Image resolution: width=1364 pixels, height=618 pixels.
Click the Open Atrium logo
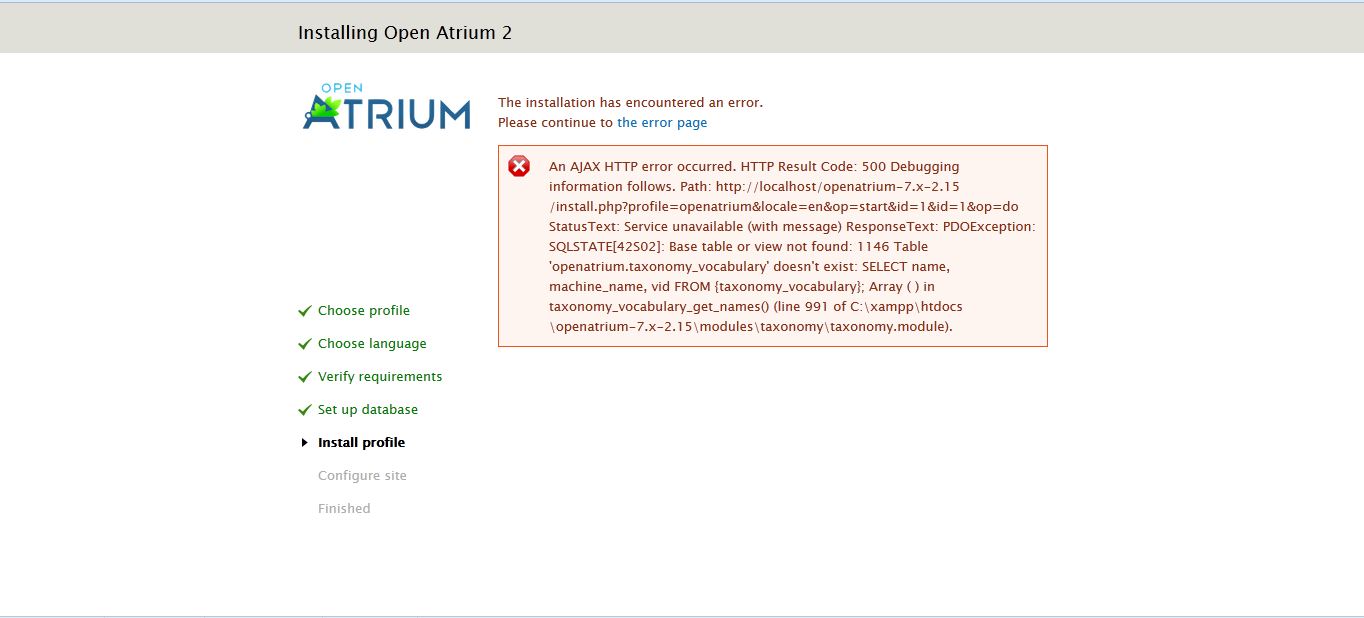[385, 107]
